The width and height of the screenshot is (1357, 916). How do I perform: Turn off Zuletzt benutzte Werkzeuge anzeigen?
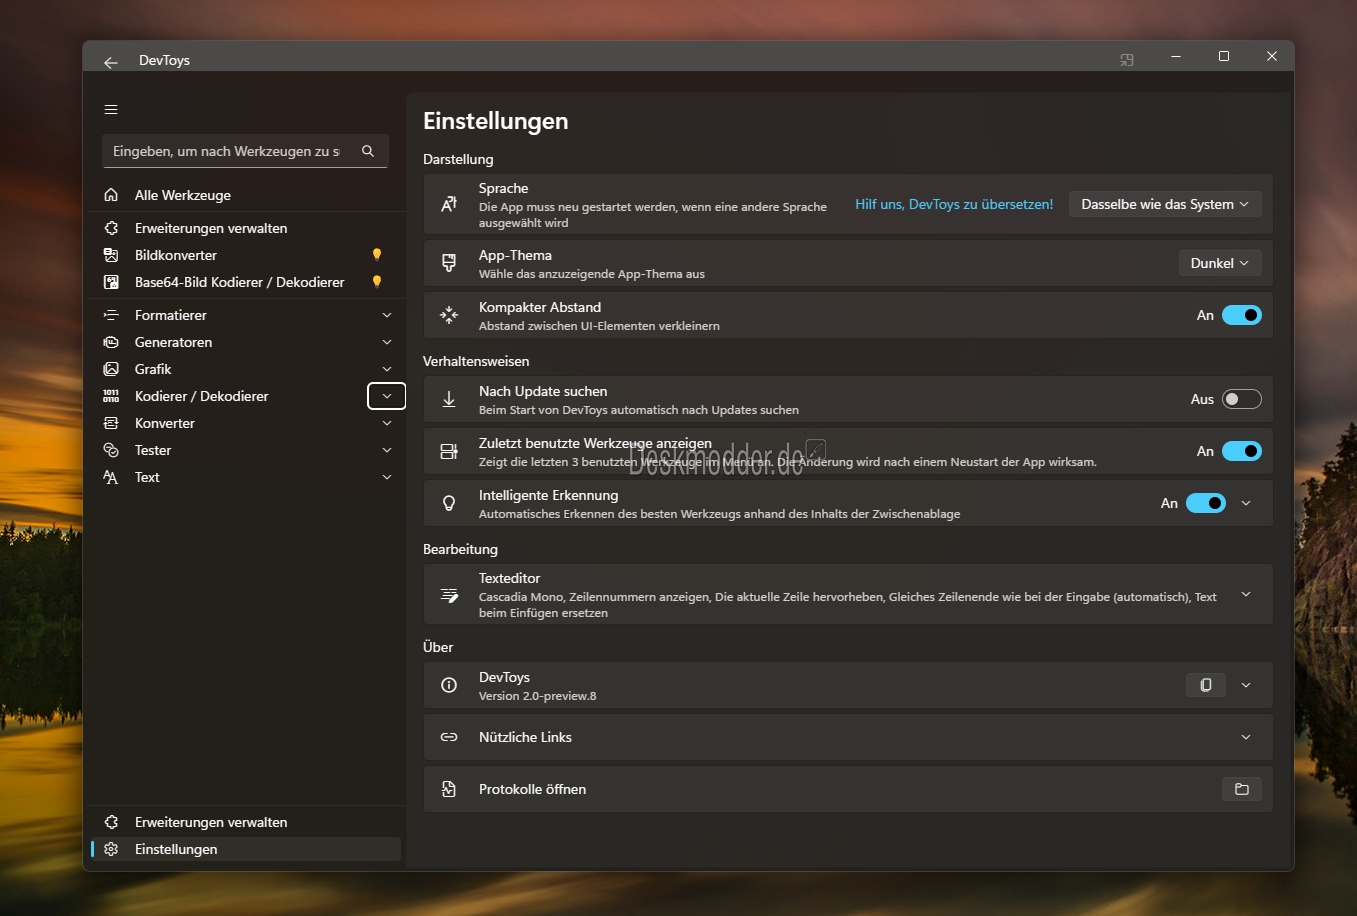click(1242, 451)
